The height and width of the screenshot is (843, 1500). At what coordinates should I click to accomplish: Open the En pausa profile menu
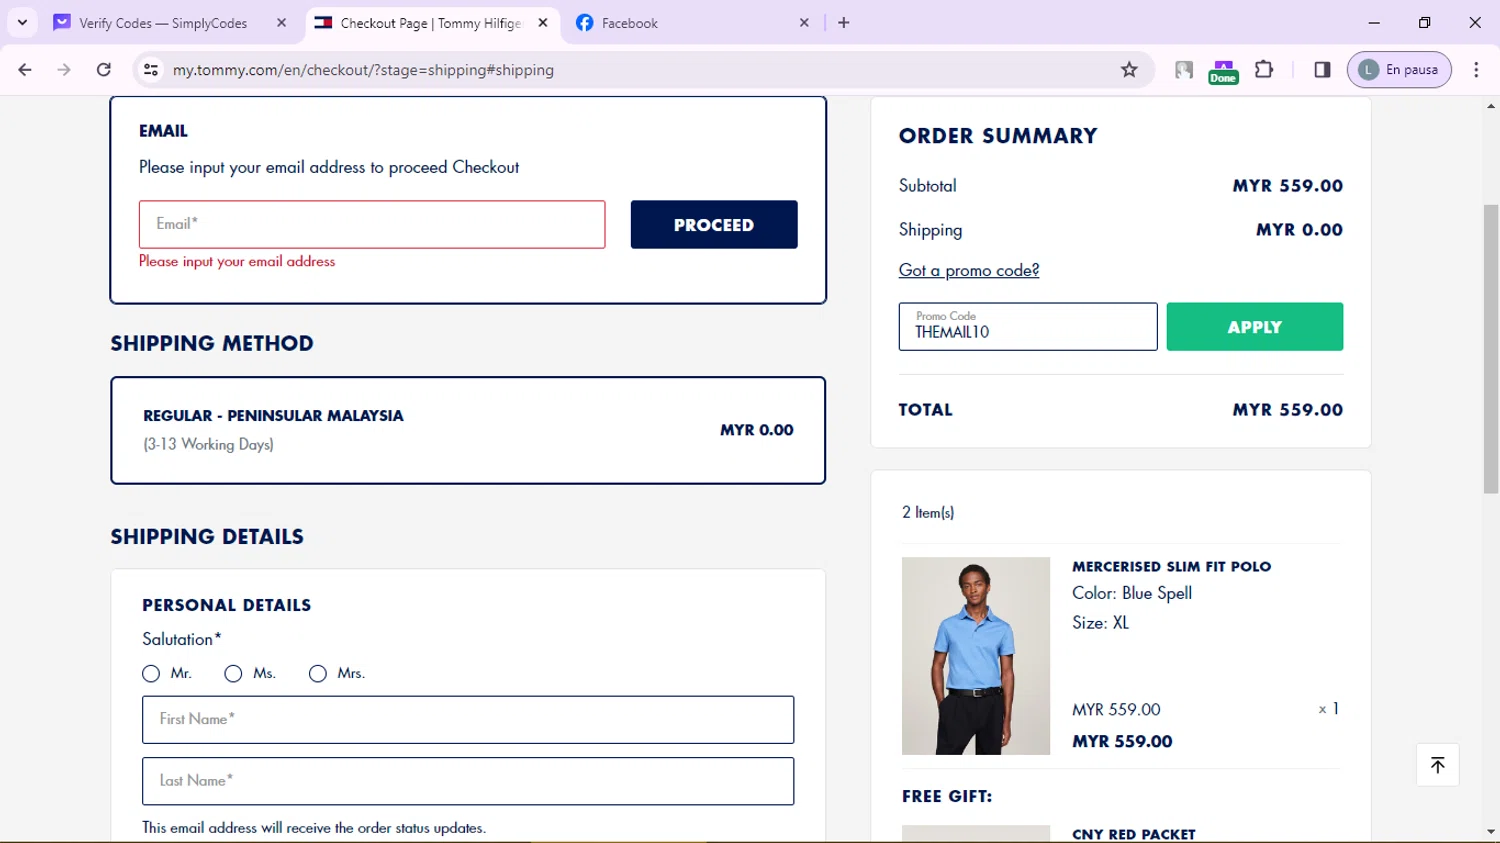coord(1399,70)
